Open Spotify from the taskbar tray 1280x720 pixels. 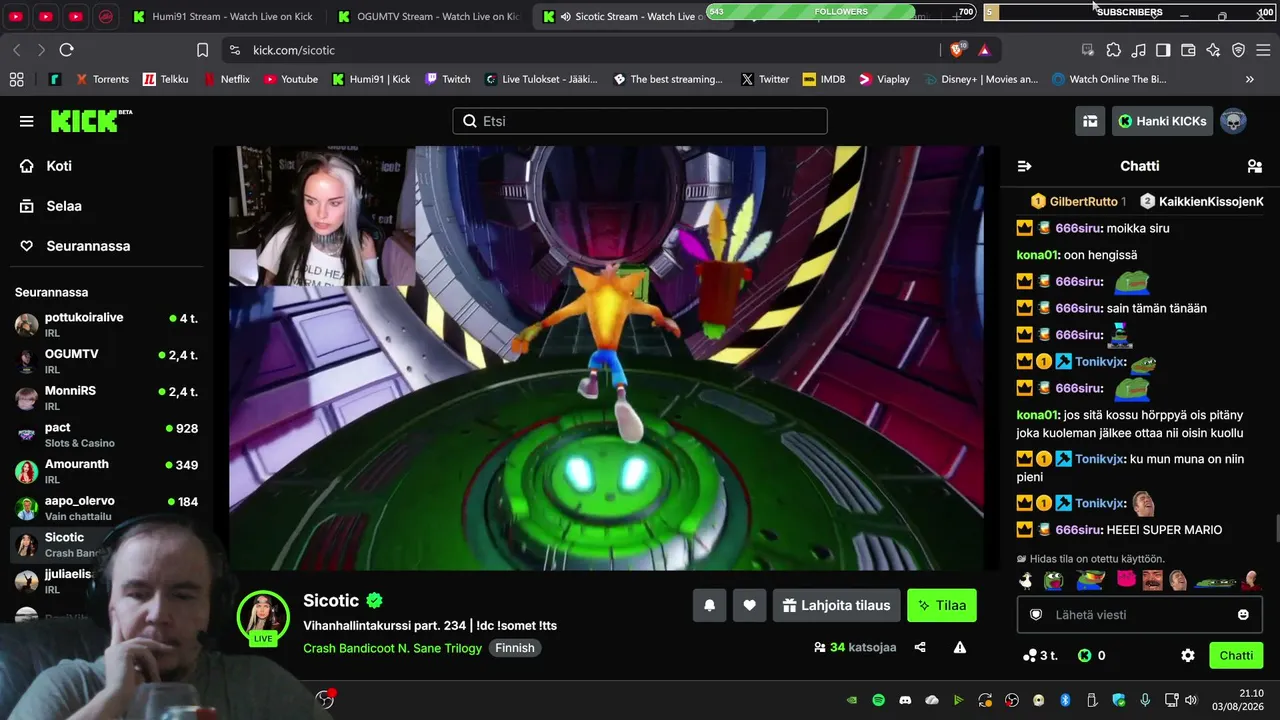click(879, 700)
